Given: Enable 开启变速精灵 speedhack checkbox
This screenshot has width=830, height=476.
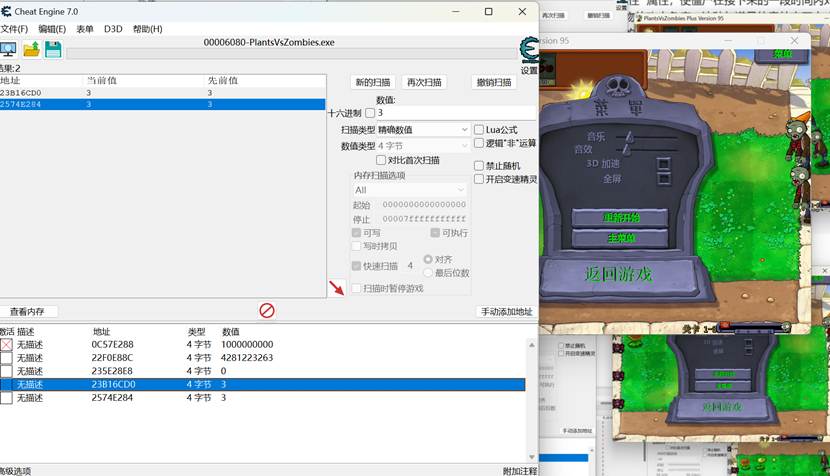Looking at the screenshot, I should pos(479,179).
